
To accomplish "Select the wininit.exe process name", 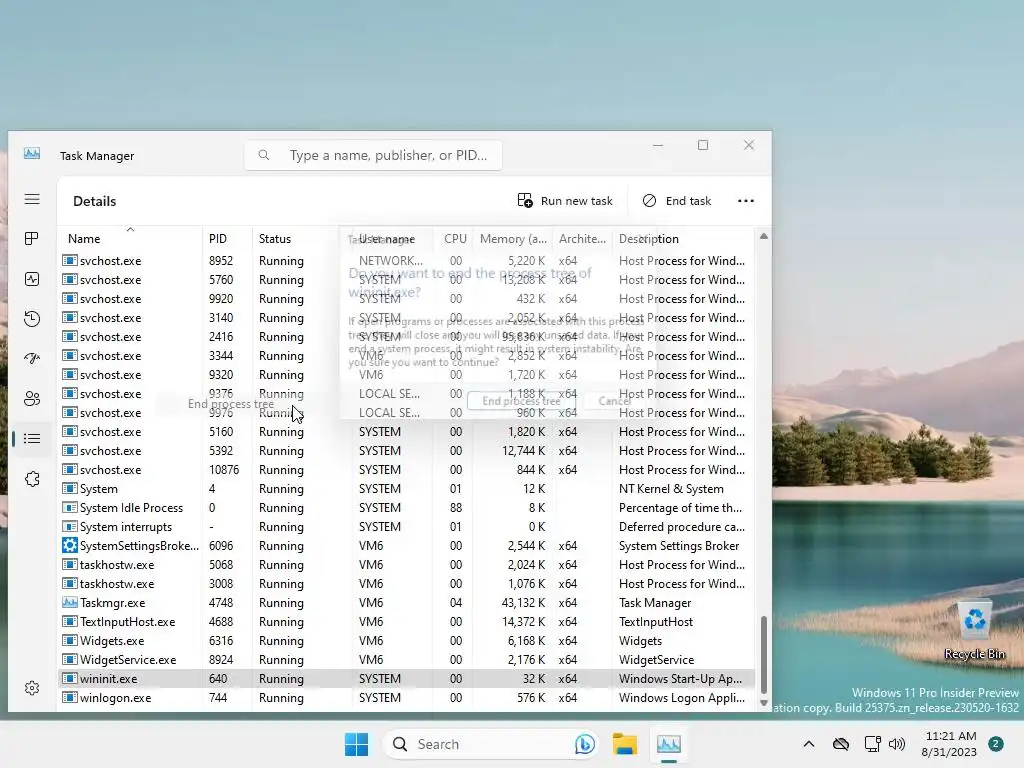I will click(x=108, y=679).
